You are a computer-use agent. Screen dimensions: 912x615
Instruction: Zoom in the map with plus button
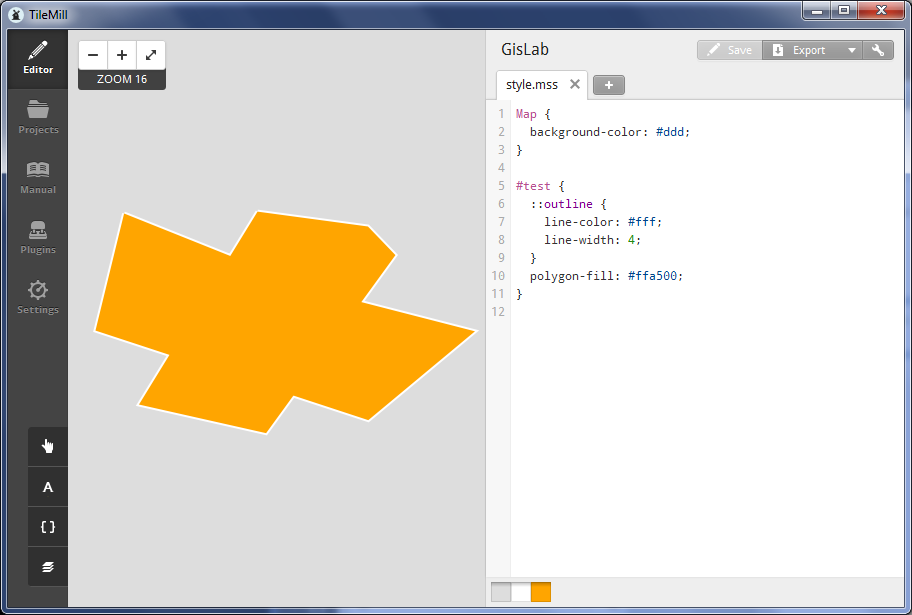click(122, 55)
